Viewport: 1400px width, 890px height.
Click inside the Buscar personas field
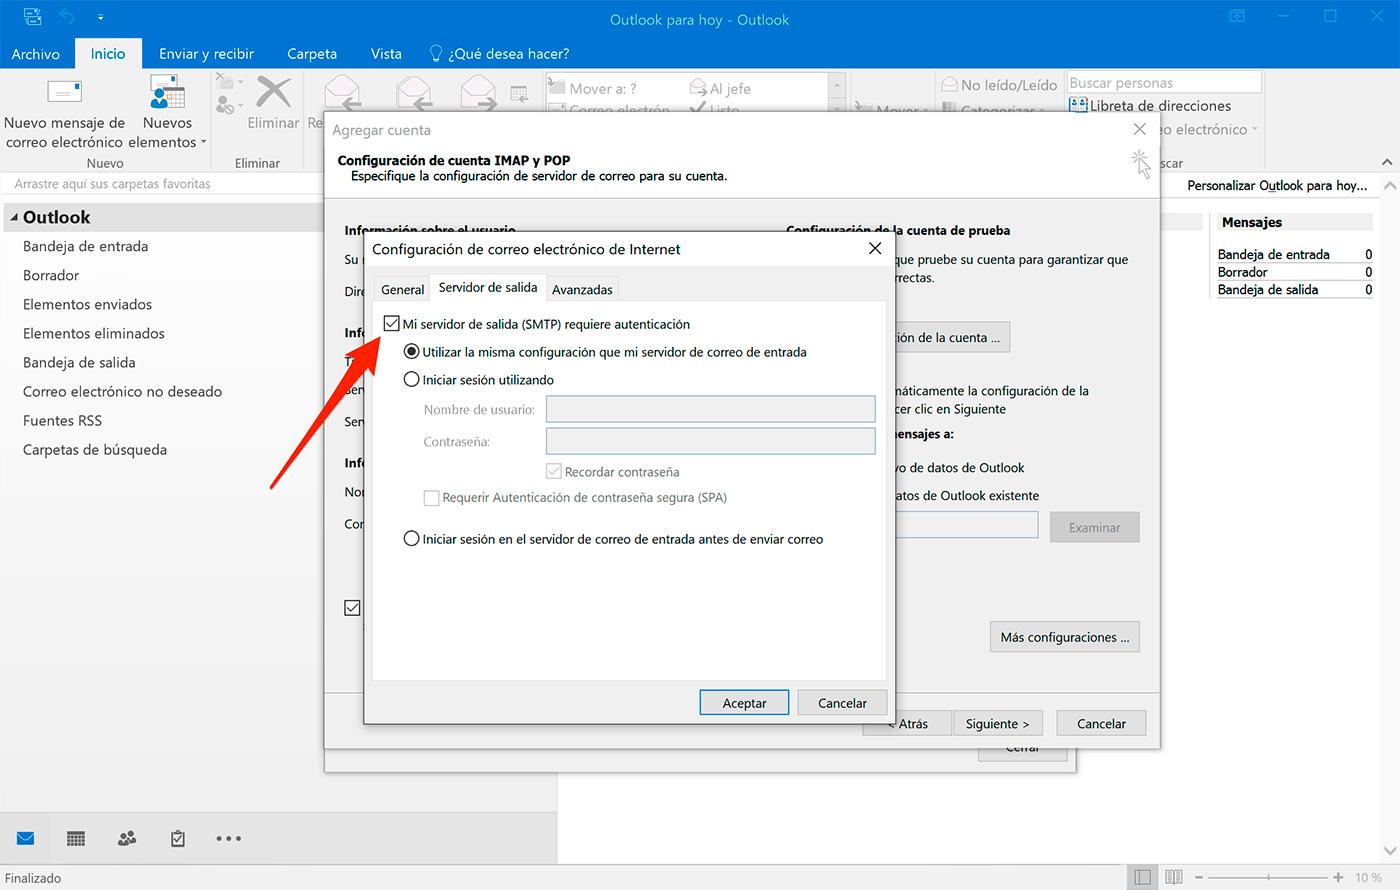[1160, 81]
